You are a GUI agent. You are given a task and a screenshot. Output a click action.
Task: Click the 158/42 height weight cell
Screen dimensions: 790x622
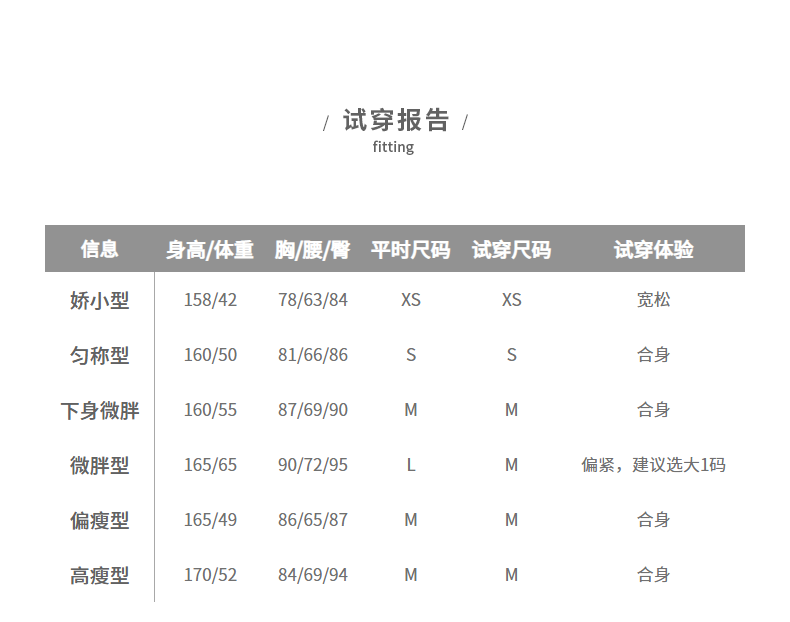210,300
